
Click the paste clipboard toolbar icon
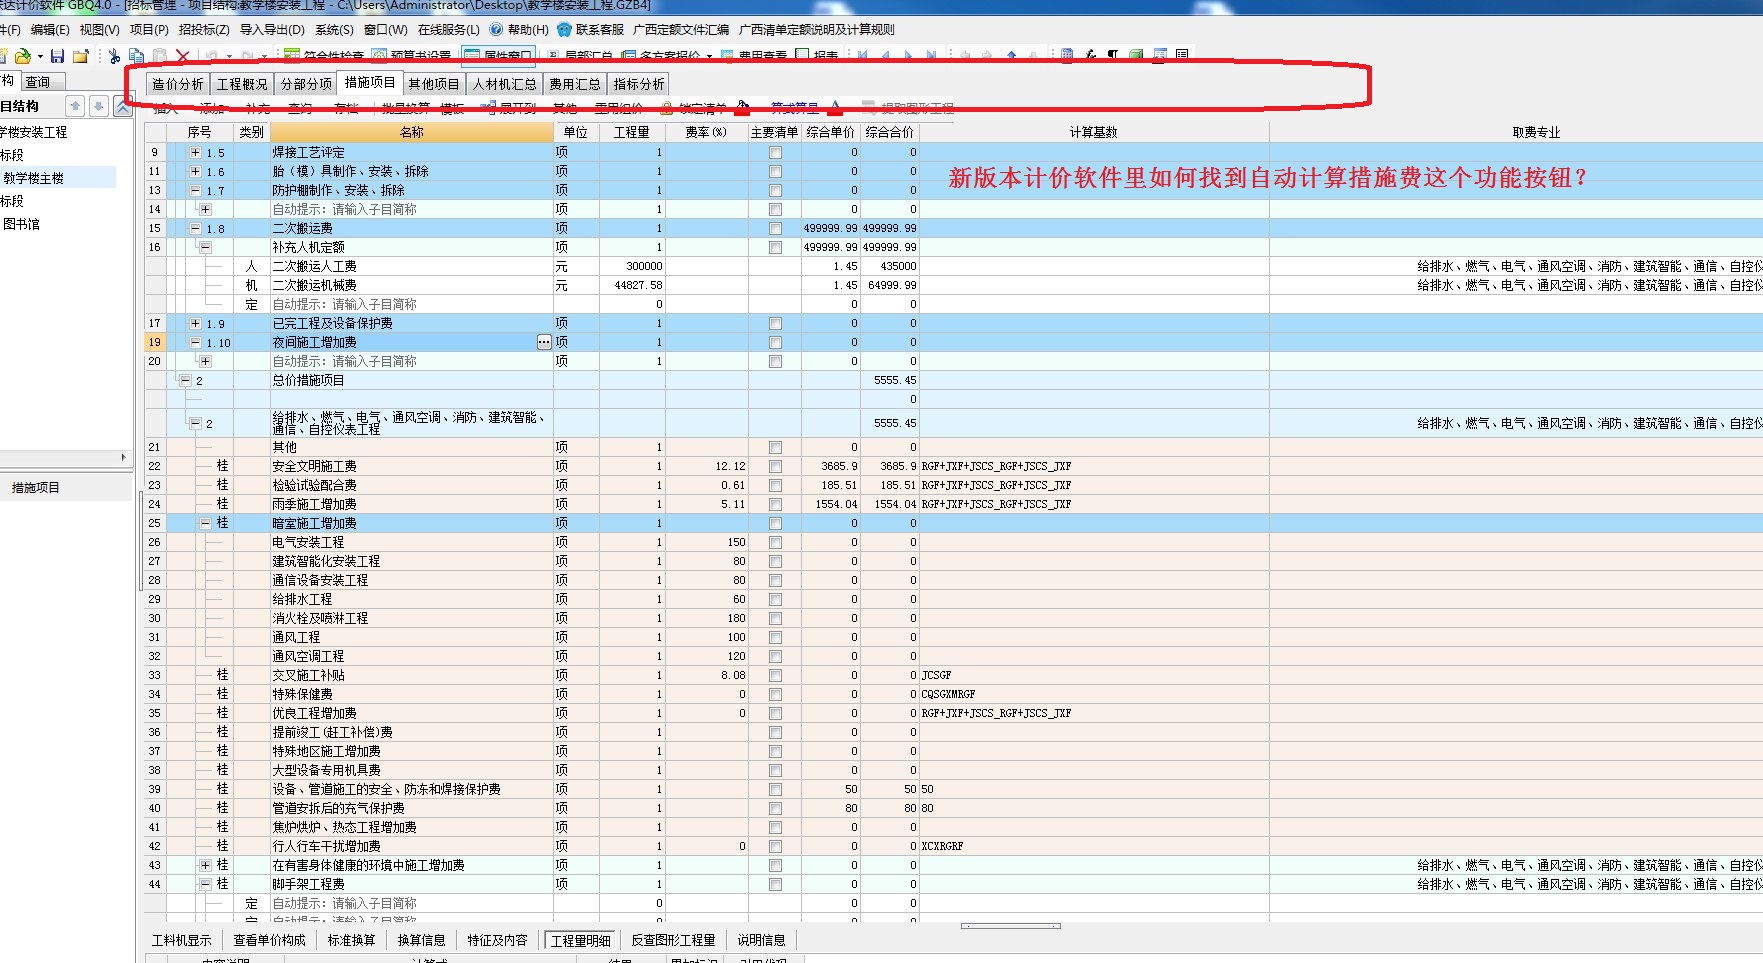(160, 56)
